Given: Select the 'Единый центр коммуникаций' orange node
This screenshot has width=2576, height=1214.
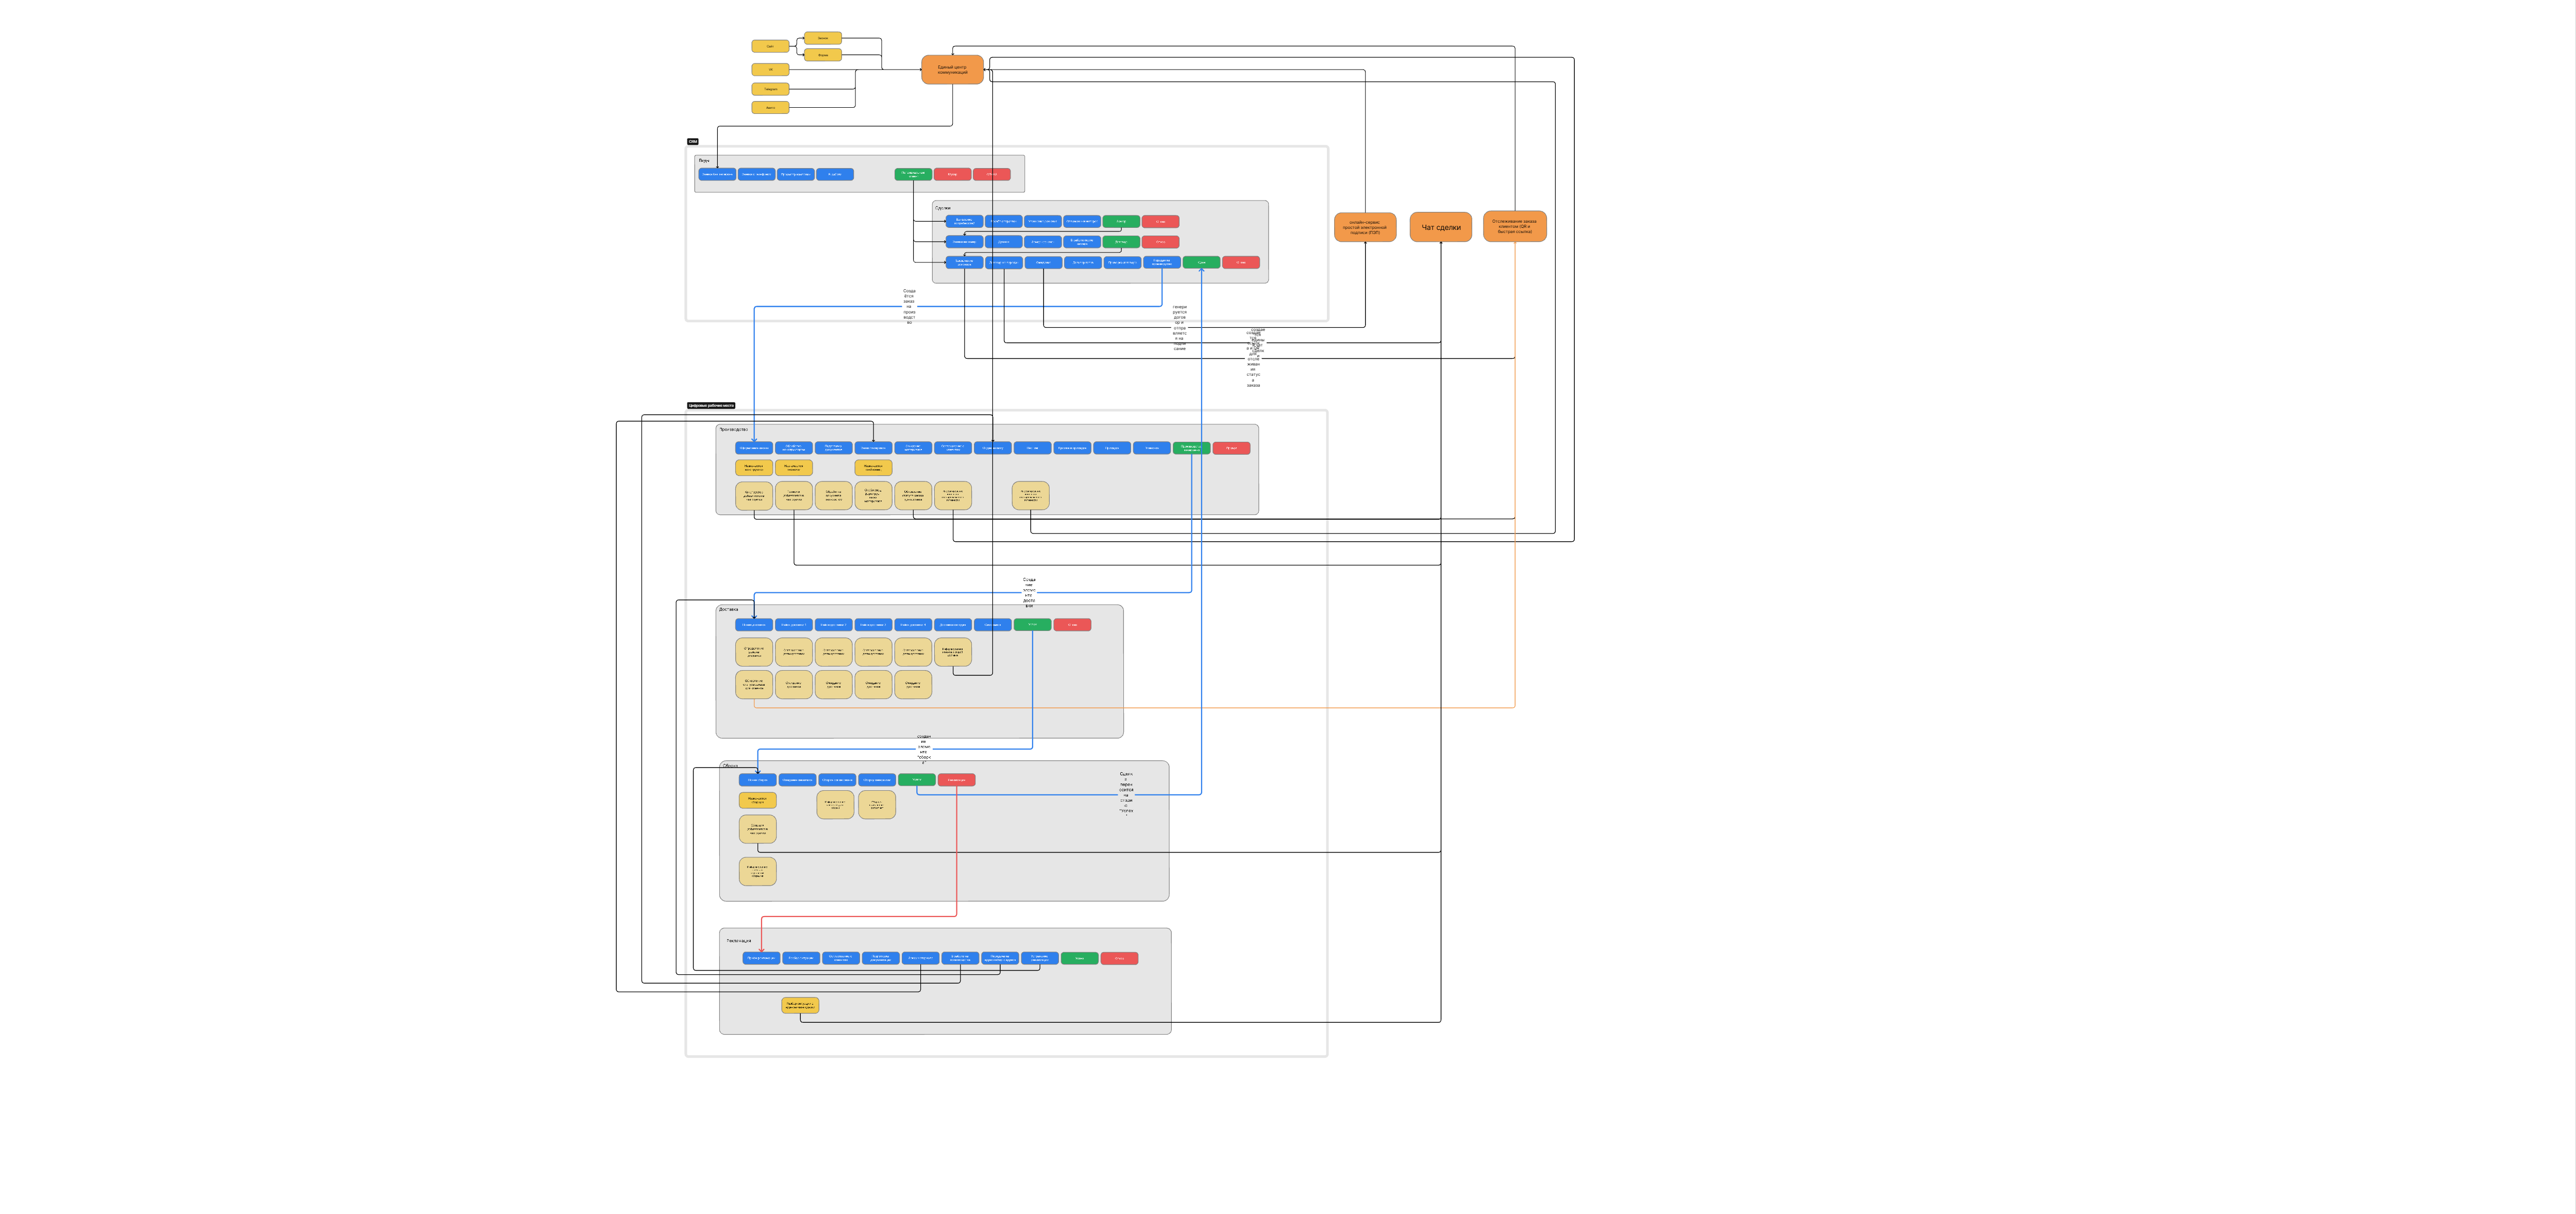Looking at the screenshot, I should pos(952,70).
